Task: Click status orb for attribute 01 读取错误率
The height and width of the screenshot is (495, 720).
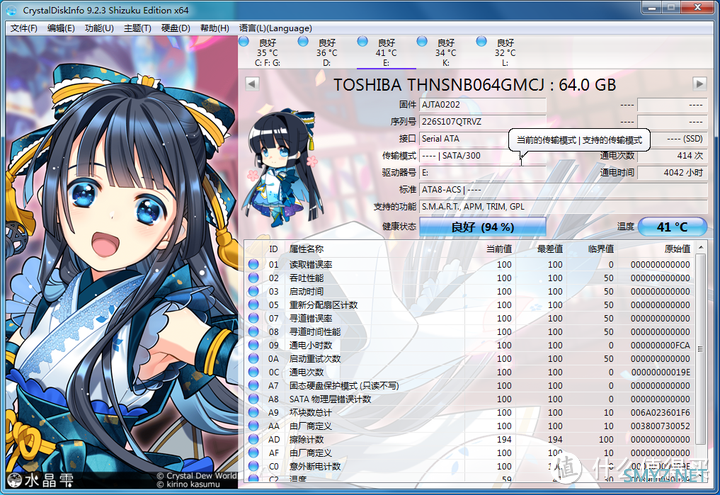Action: pyautogui.click(x=253, y=264)
